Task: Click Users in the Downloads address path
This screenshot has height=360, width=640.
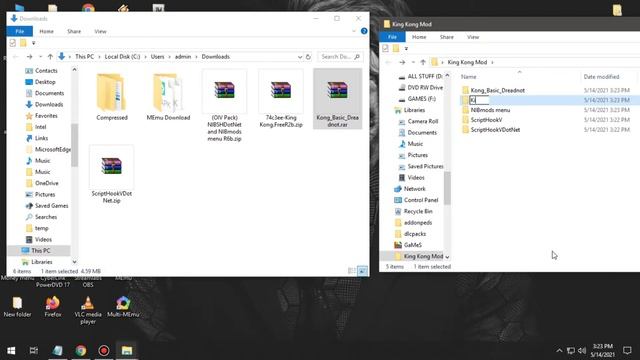Action: tap(157, 57)
